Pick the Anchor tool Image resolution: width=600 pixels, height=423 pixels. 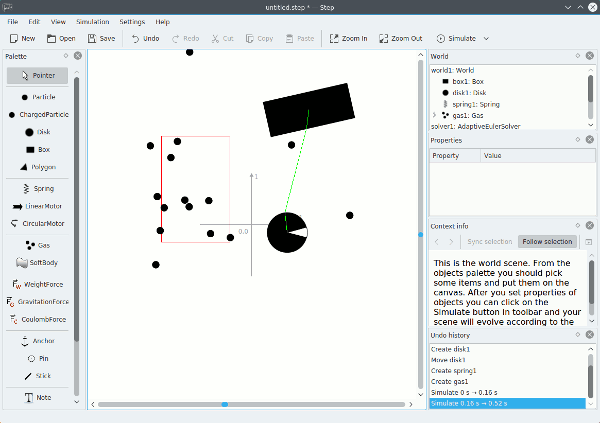click(x=37, y=341)
